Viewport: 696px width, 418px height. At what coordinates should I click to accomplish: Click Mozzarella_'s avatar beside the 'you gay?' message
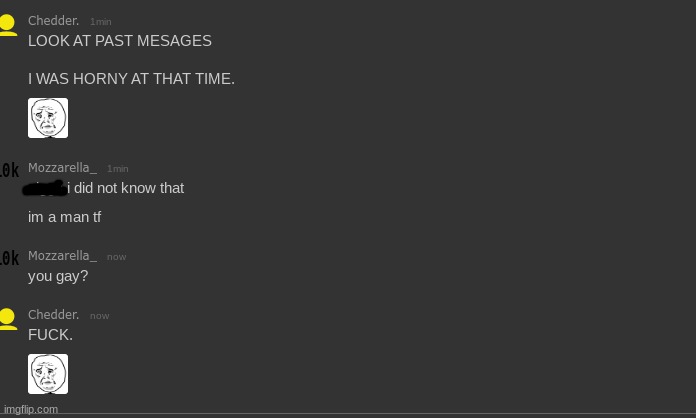tap(9, 260)
